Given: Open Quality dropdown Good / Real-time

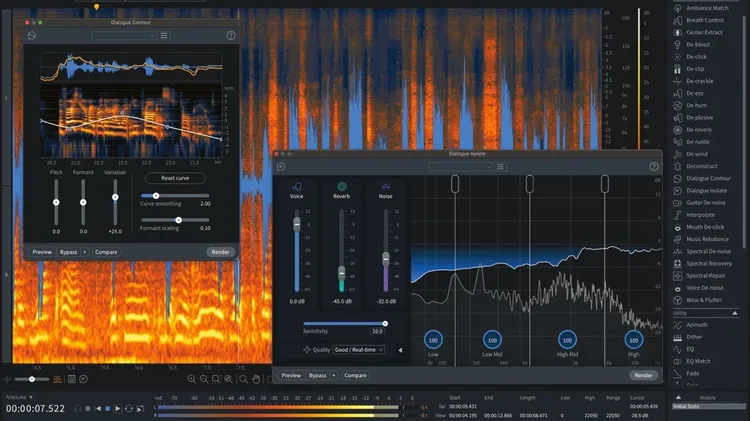Looking at the screenshot, I should coord(359,350).
